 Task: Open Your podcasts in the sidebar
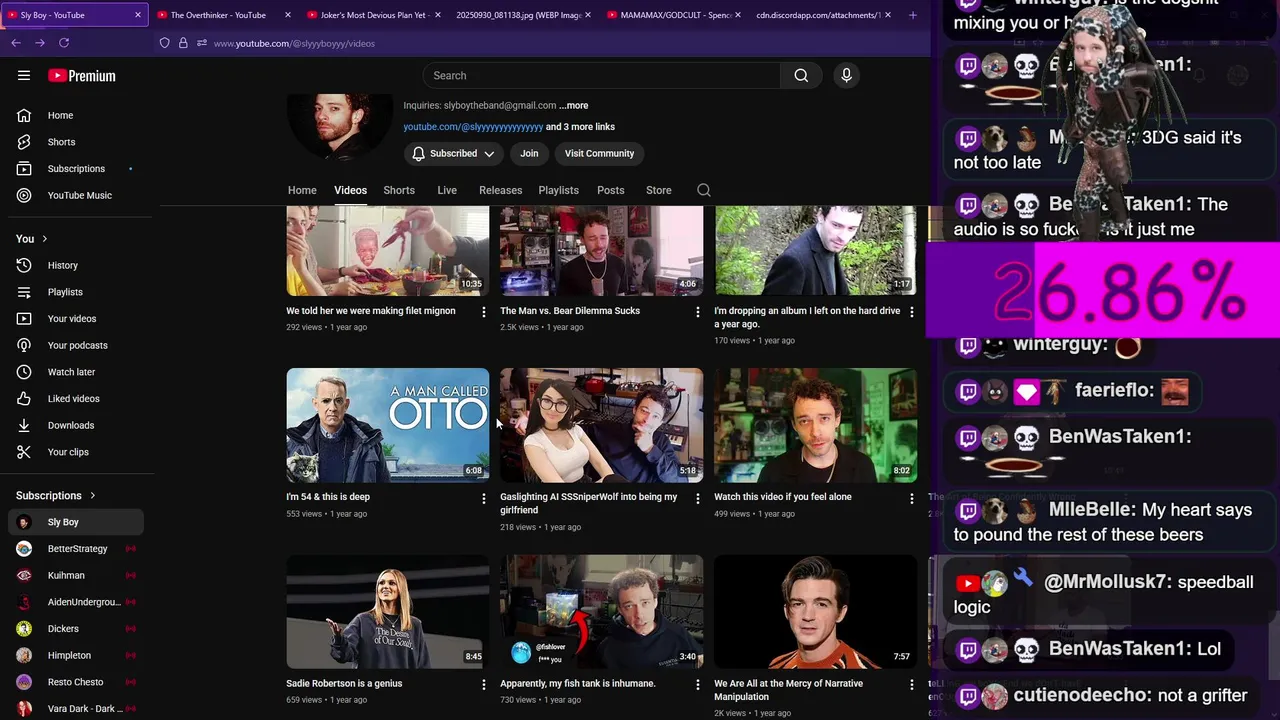click(77, 345)
